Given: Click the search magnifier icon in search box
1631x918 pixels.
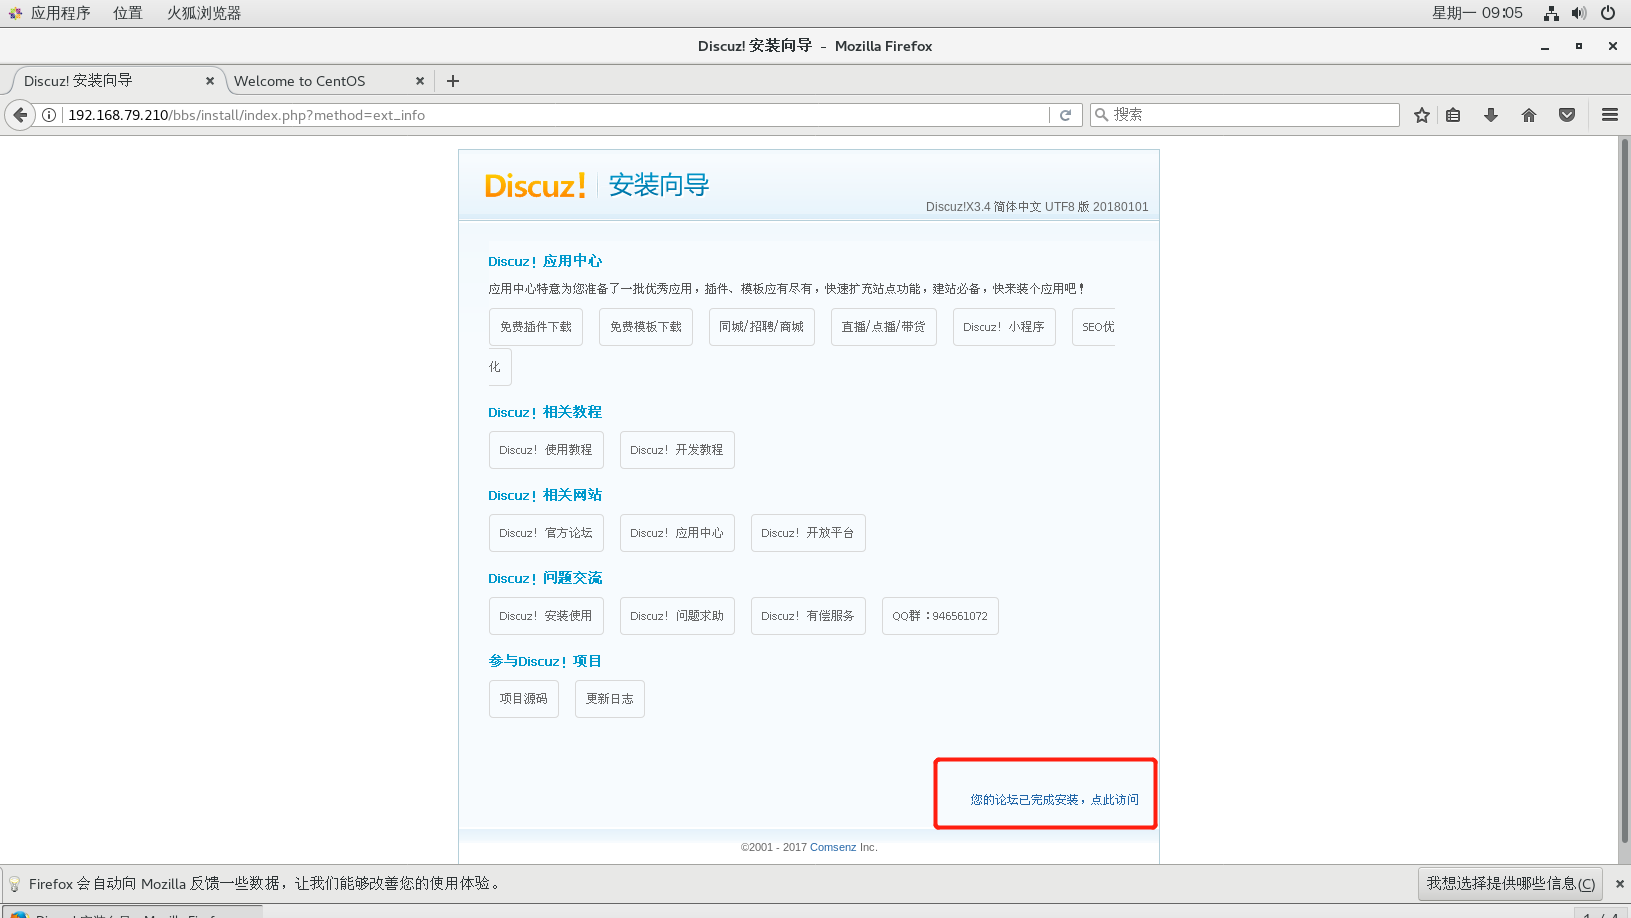Looking at the screenshot, I should coord(1101,115).
